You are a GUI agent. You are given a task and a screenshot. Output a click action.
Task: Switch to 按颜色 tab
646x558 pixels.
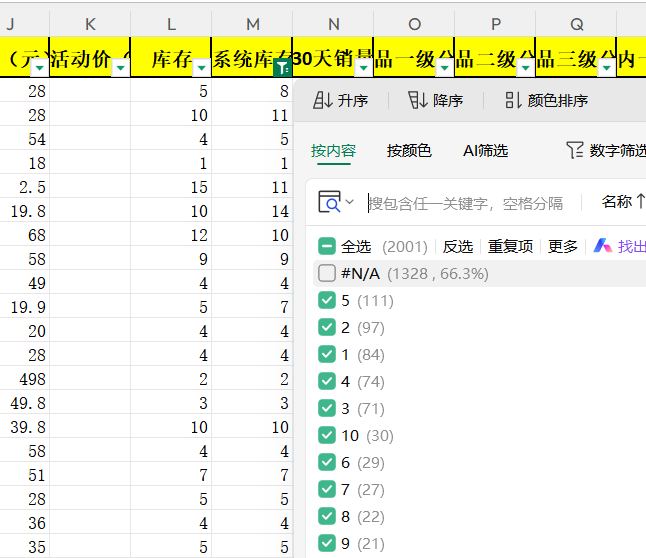[x=409, y=151]
